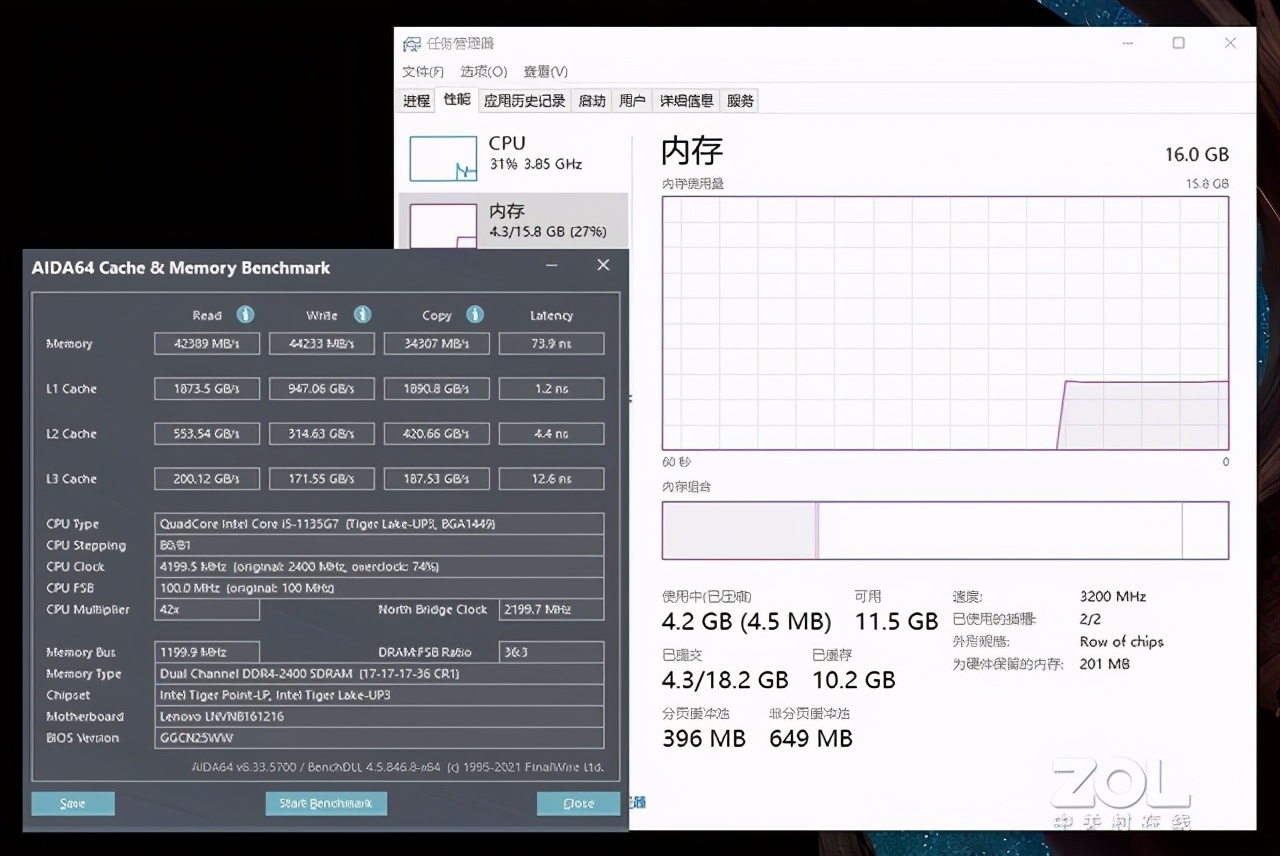
Task: Click the Task Manager title bar icon
Action: (412, 44)
